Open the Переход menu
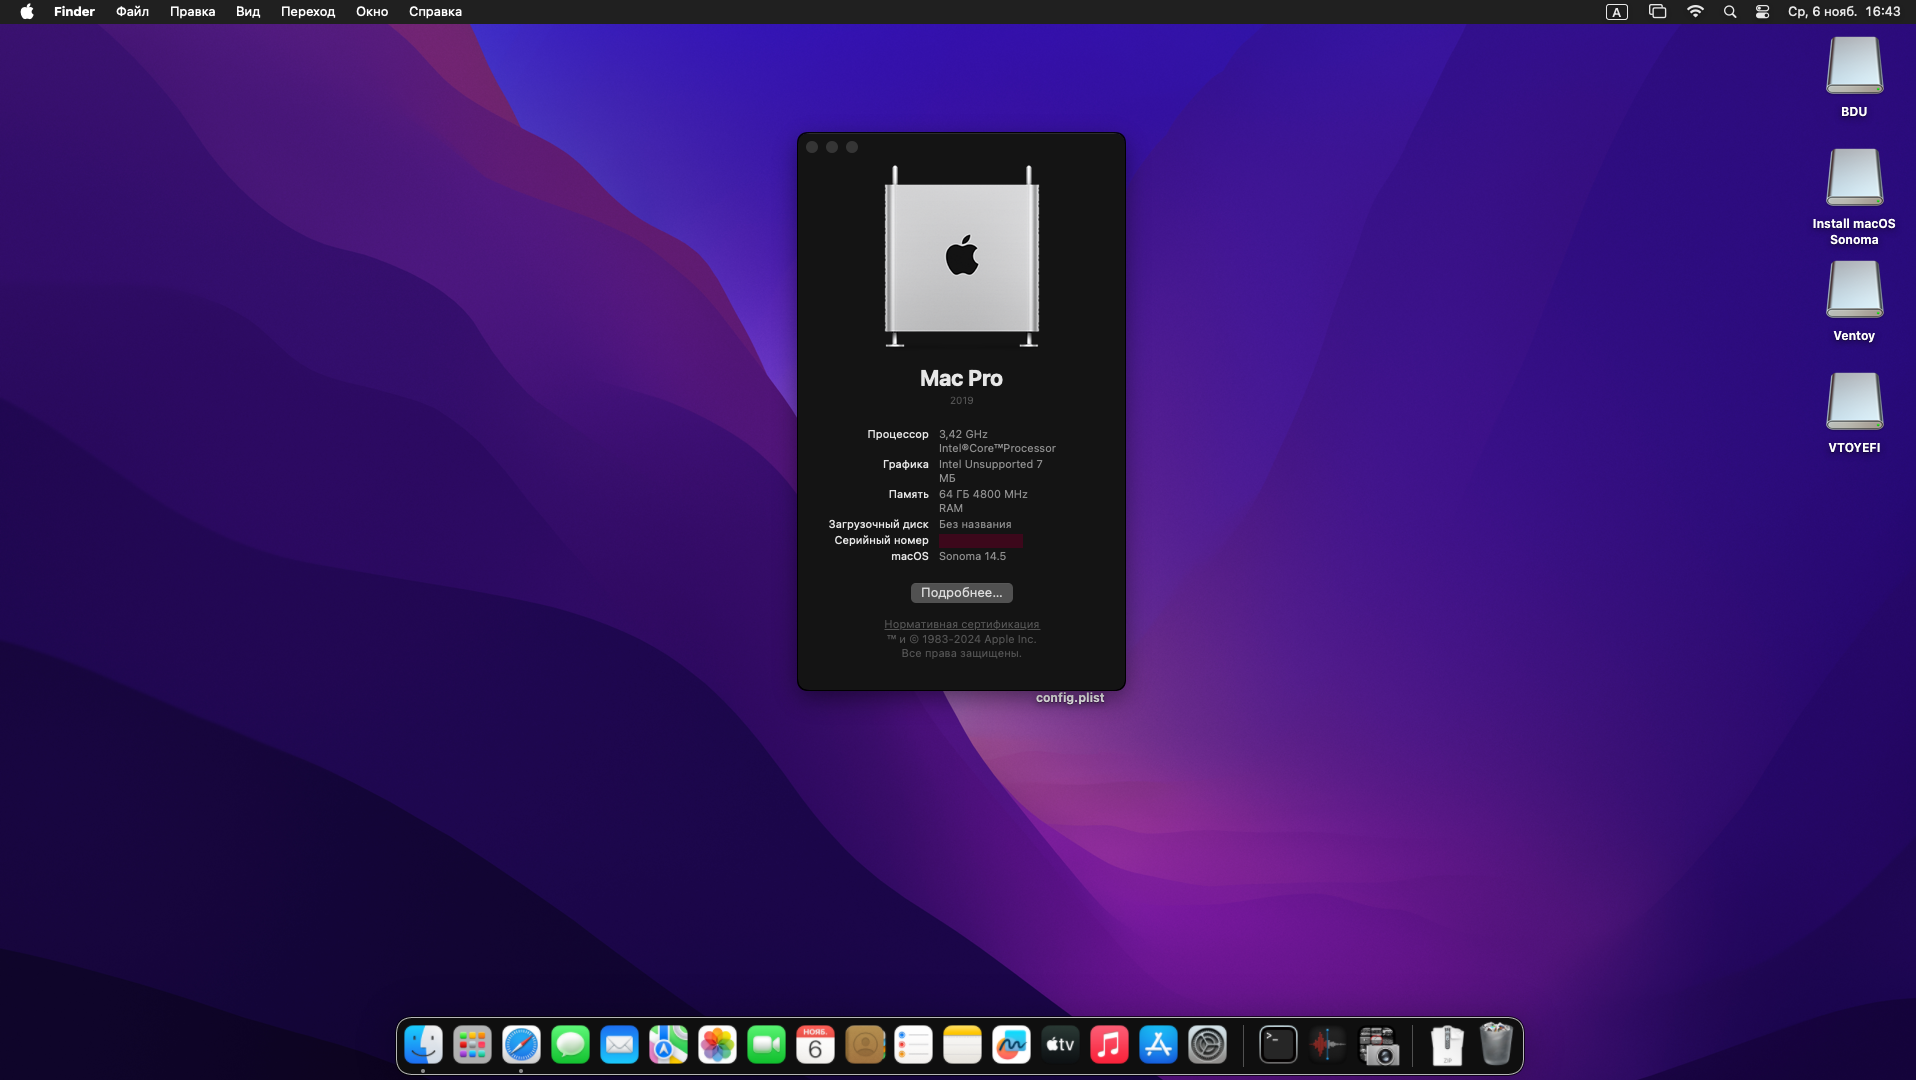 pyautogui.click(x=308, y=12)
